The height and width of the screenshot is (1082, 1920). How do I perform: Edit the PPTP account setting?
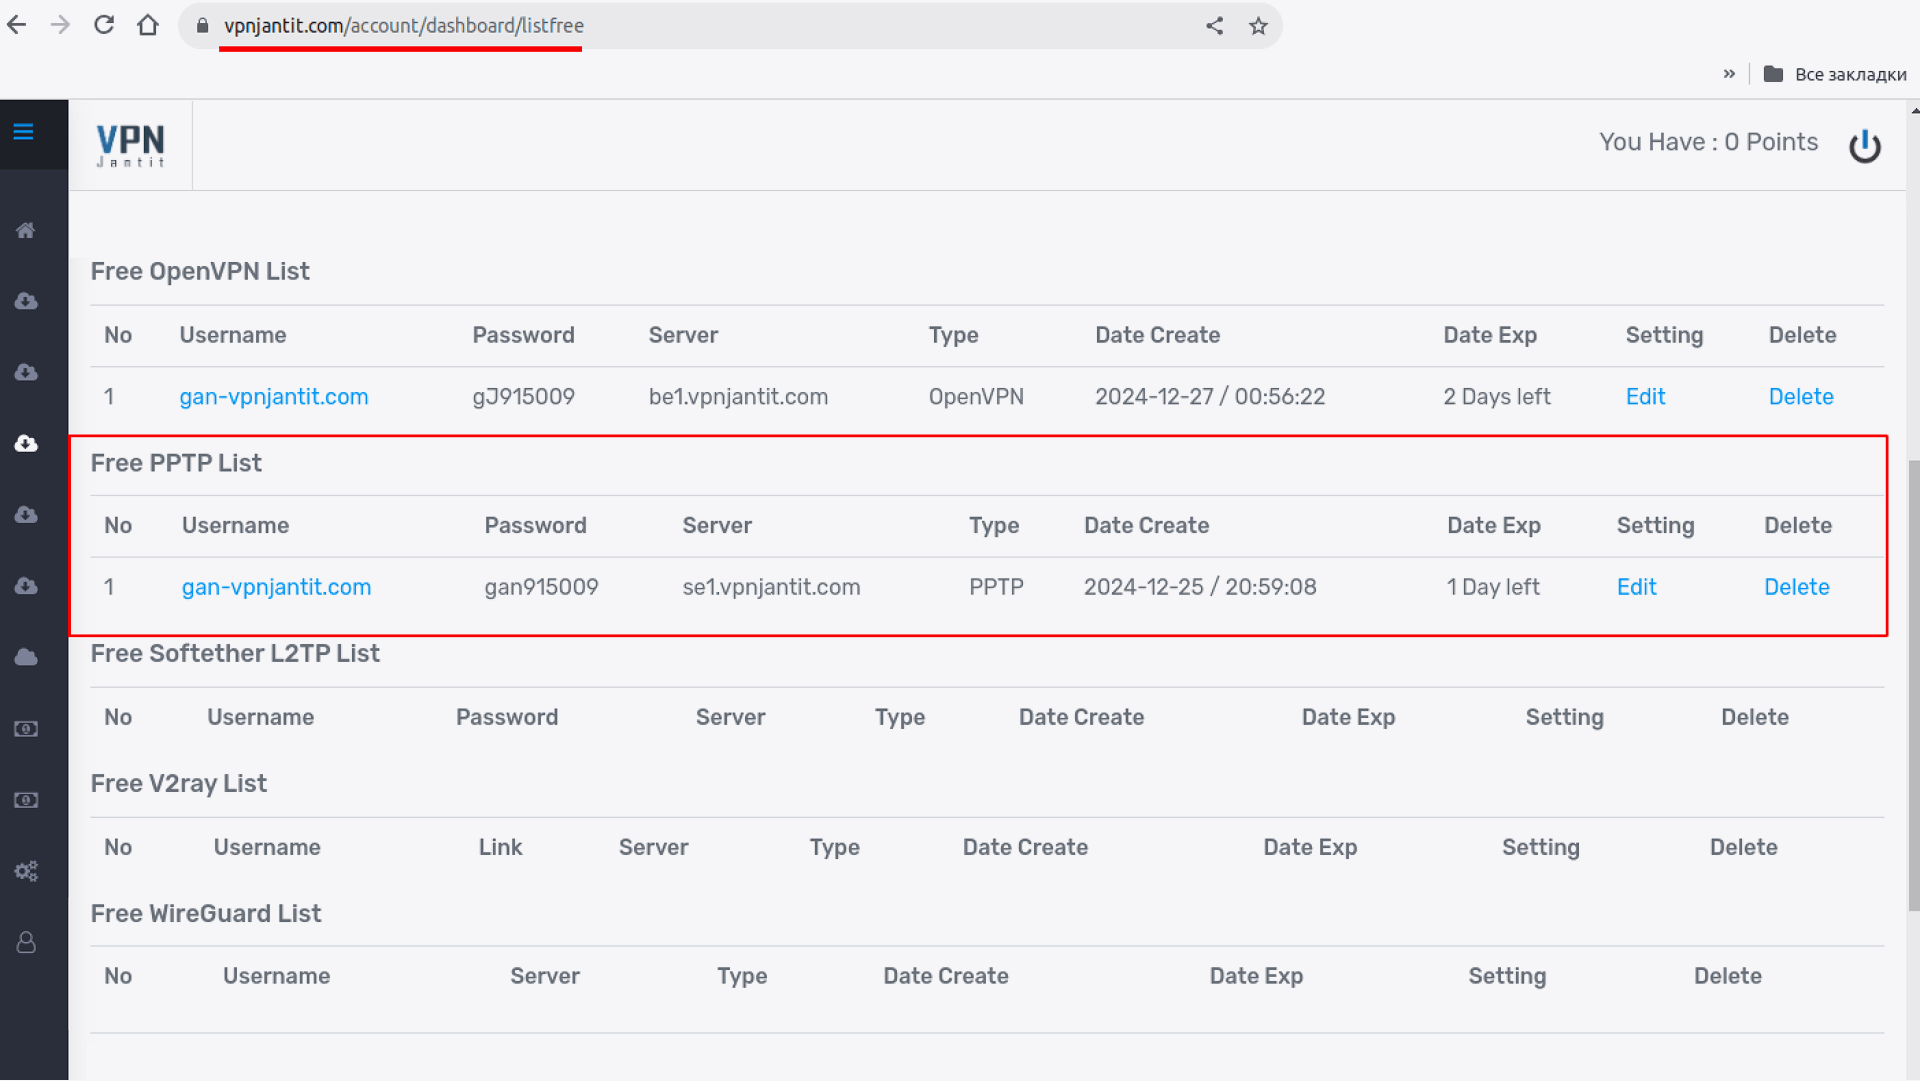point(1636,587)
